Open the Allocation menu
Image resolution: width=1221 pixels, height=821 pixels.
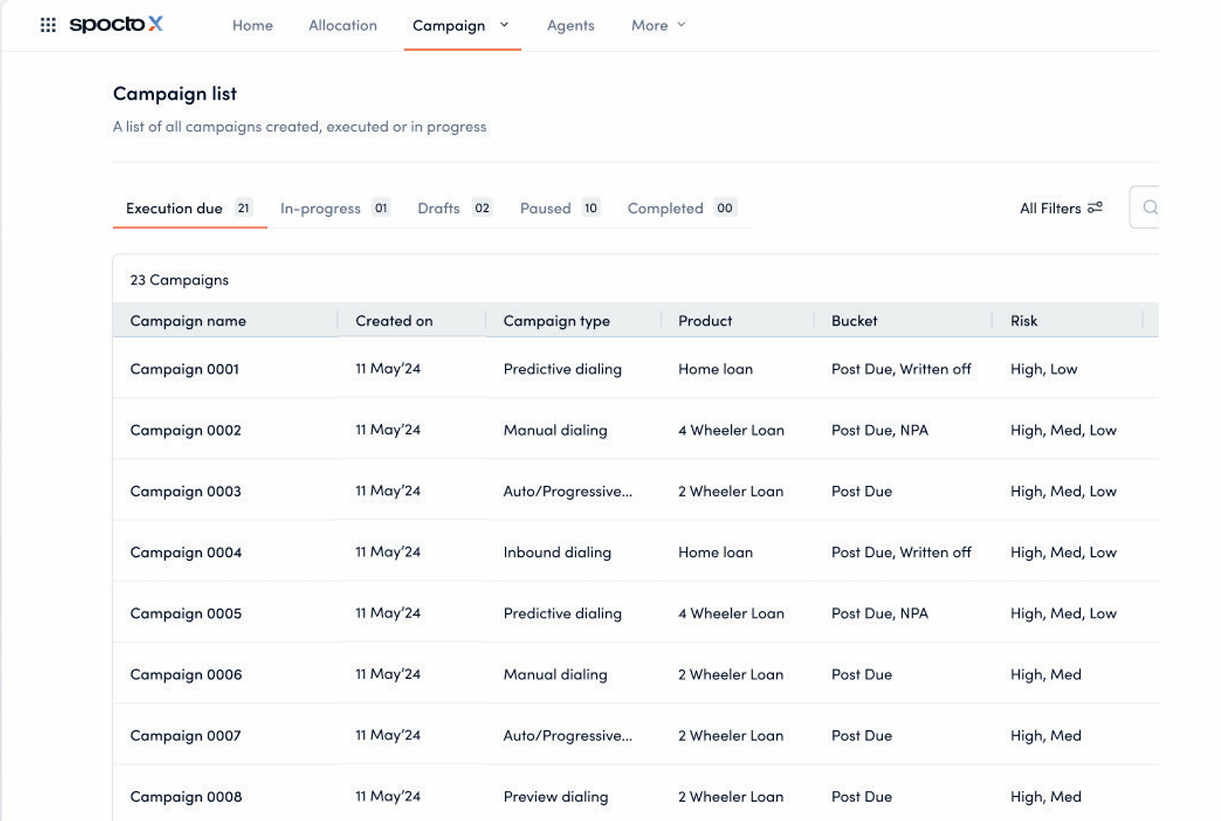343,25
